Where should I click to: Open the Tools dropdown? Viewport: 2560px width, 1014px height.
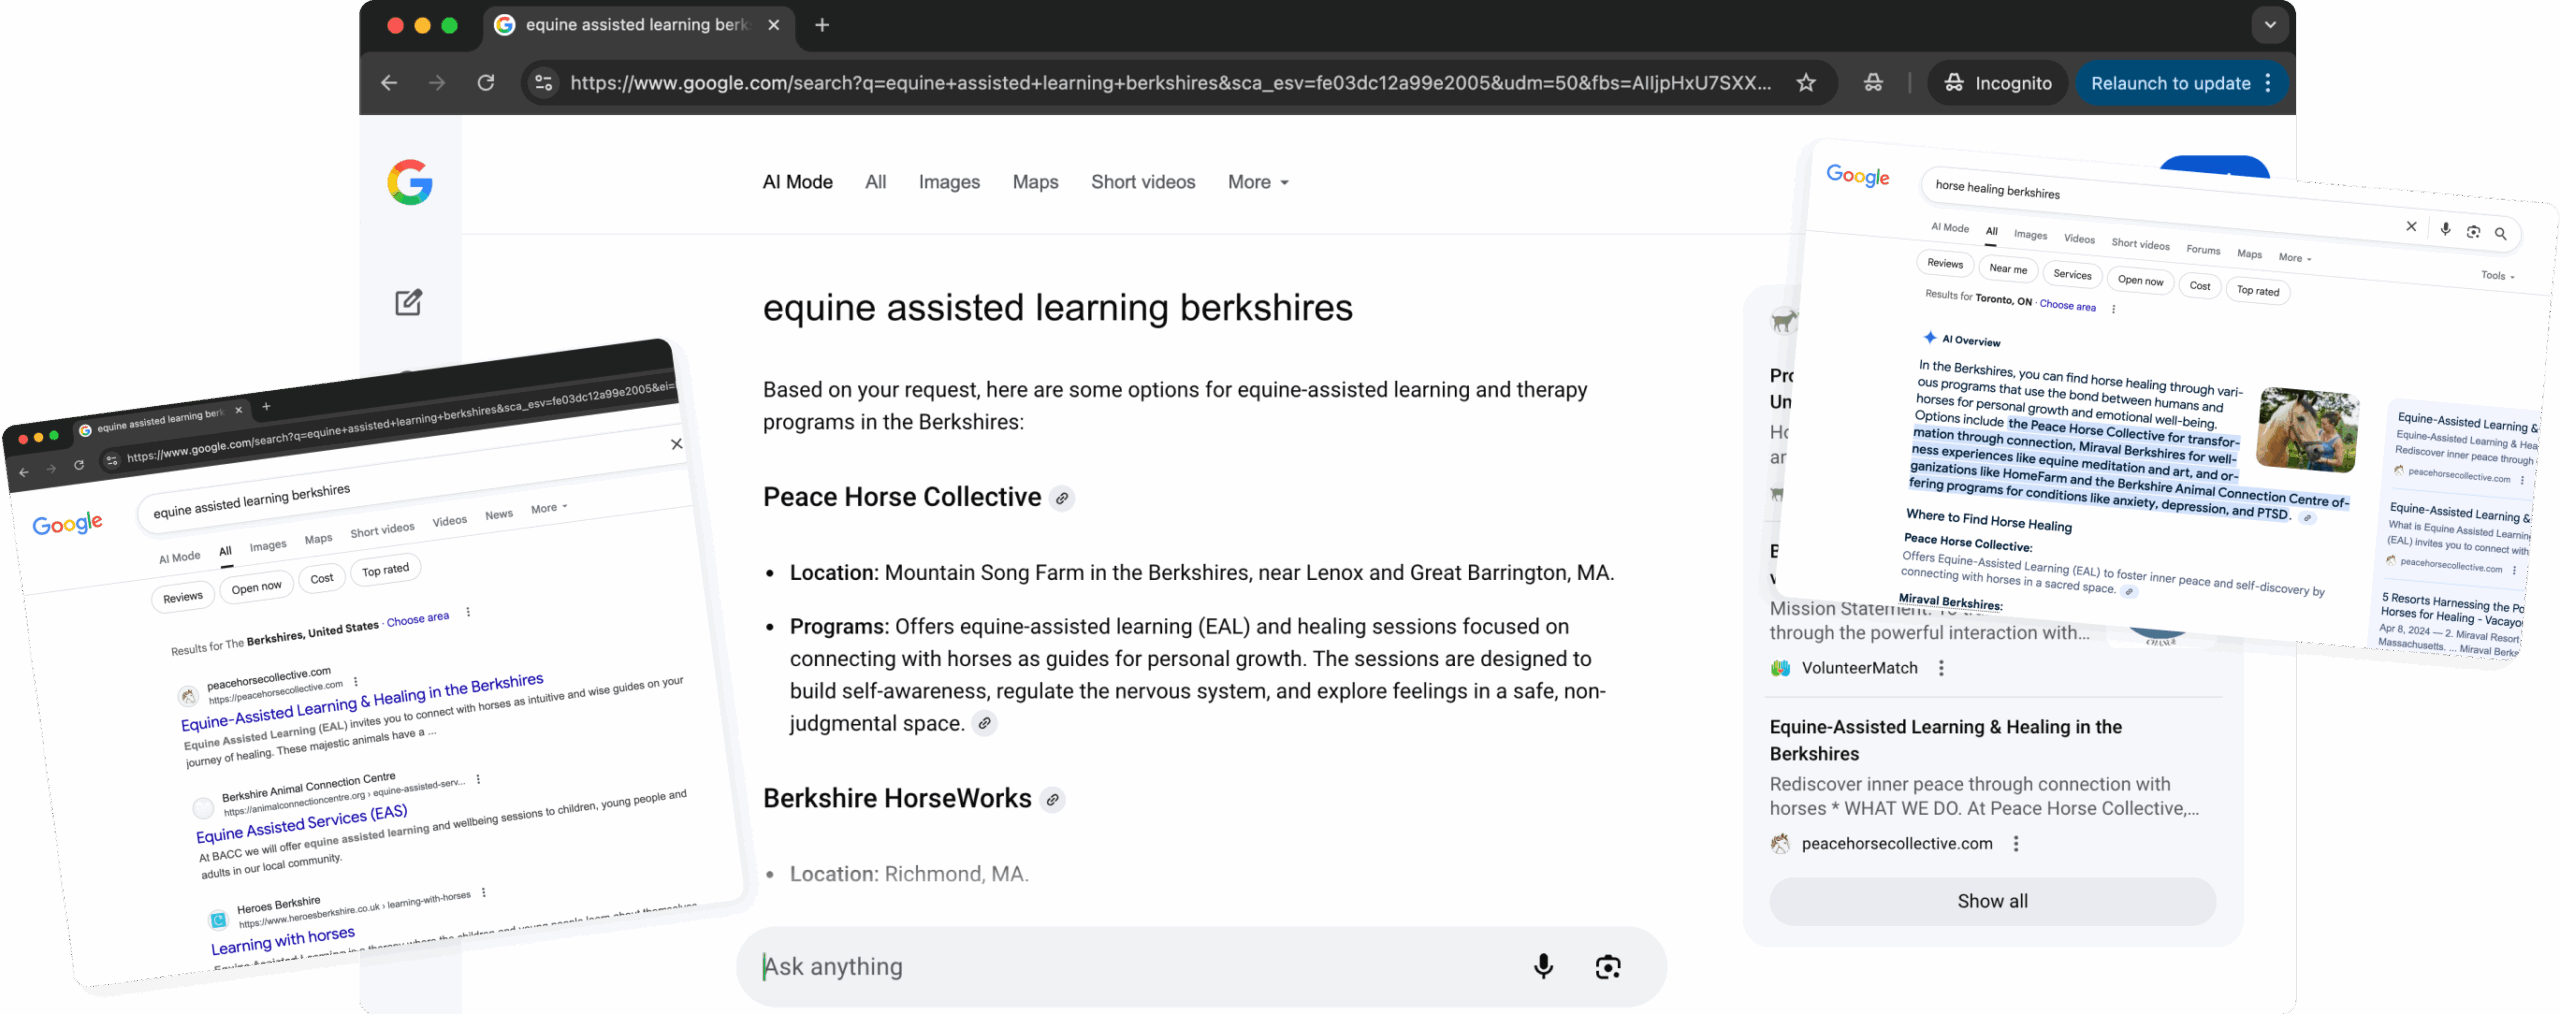[2496, 275]
